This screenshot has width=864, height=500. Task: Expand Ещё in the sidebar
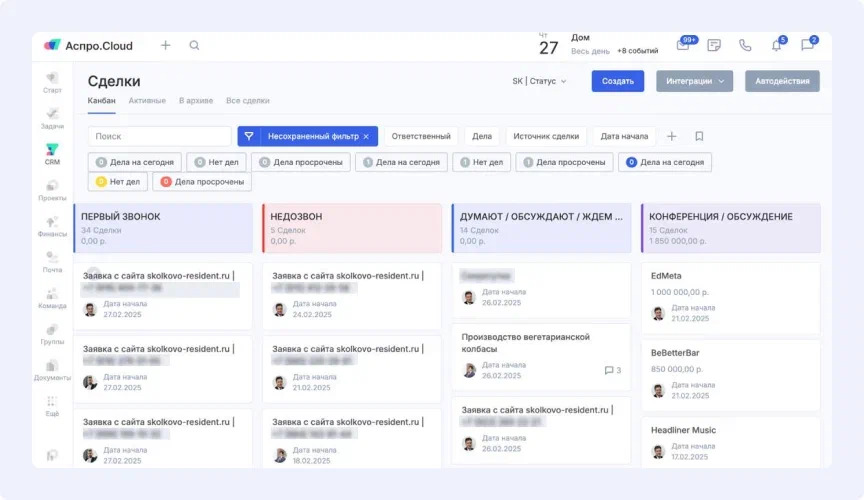[52, 406]
